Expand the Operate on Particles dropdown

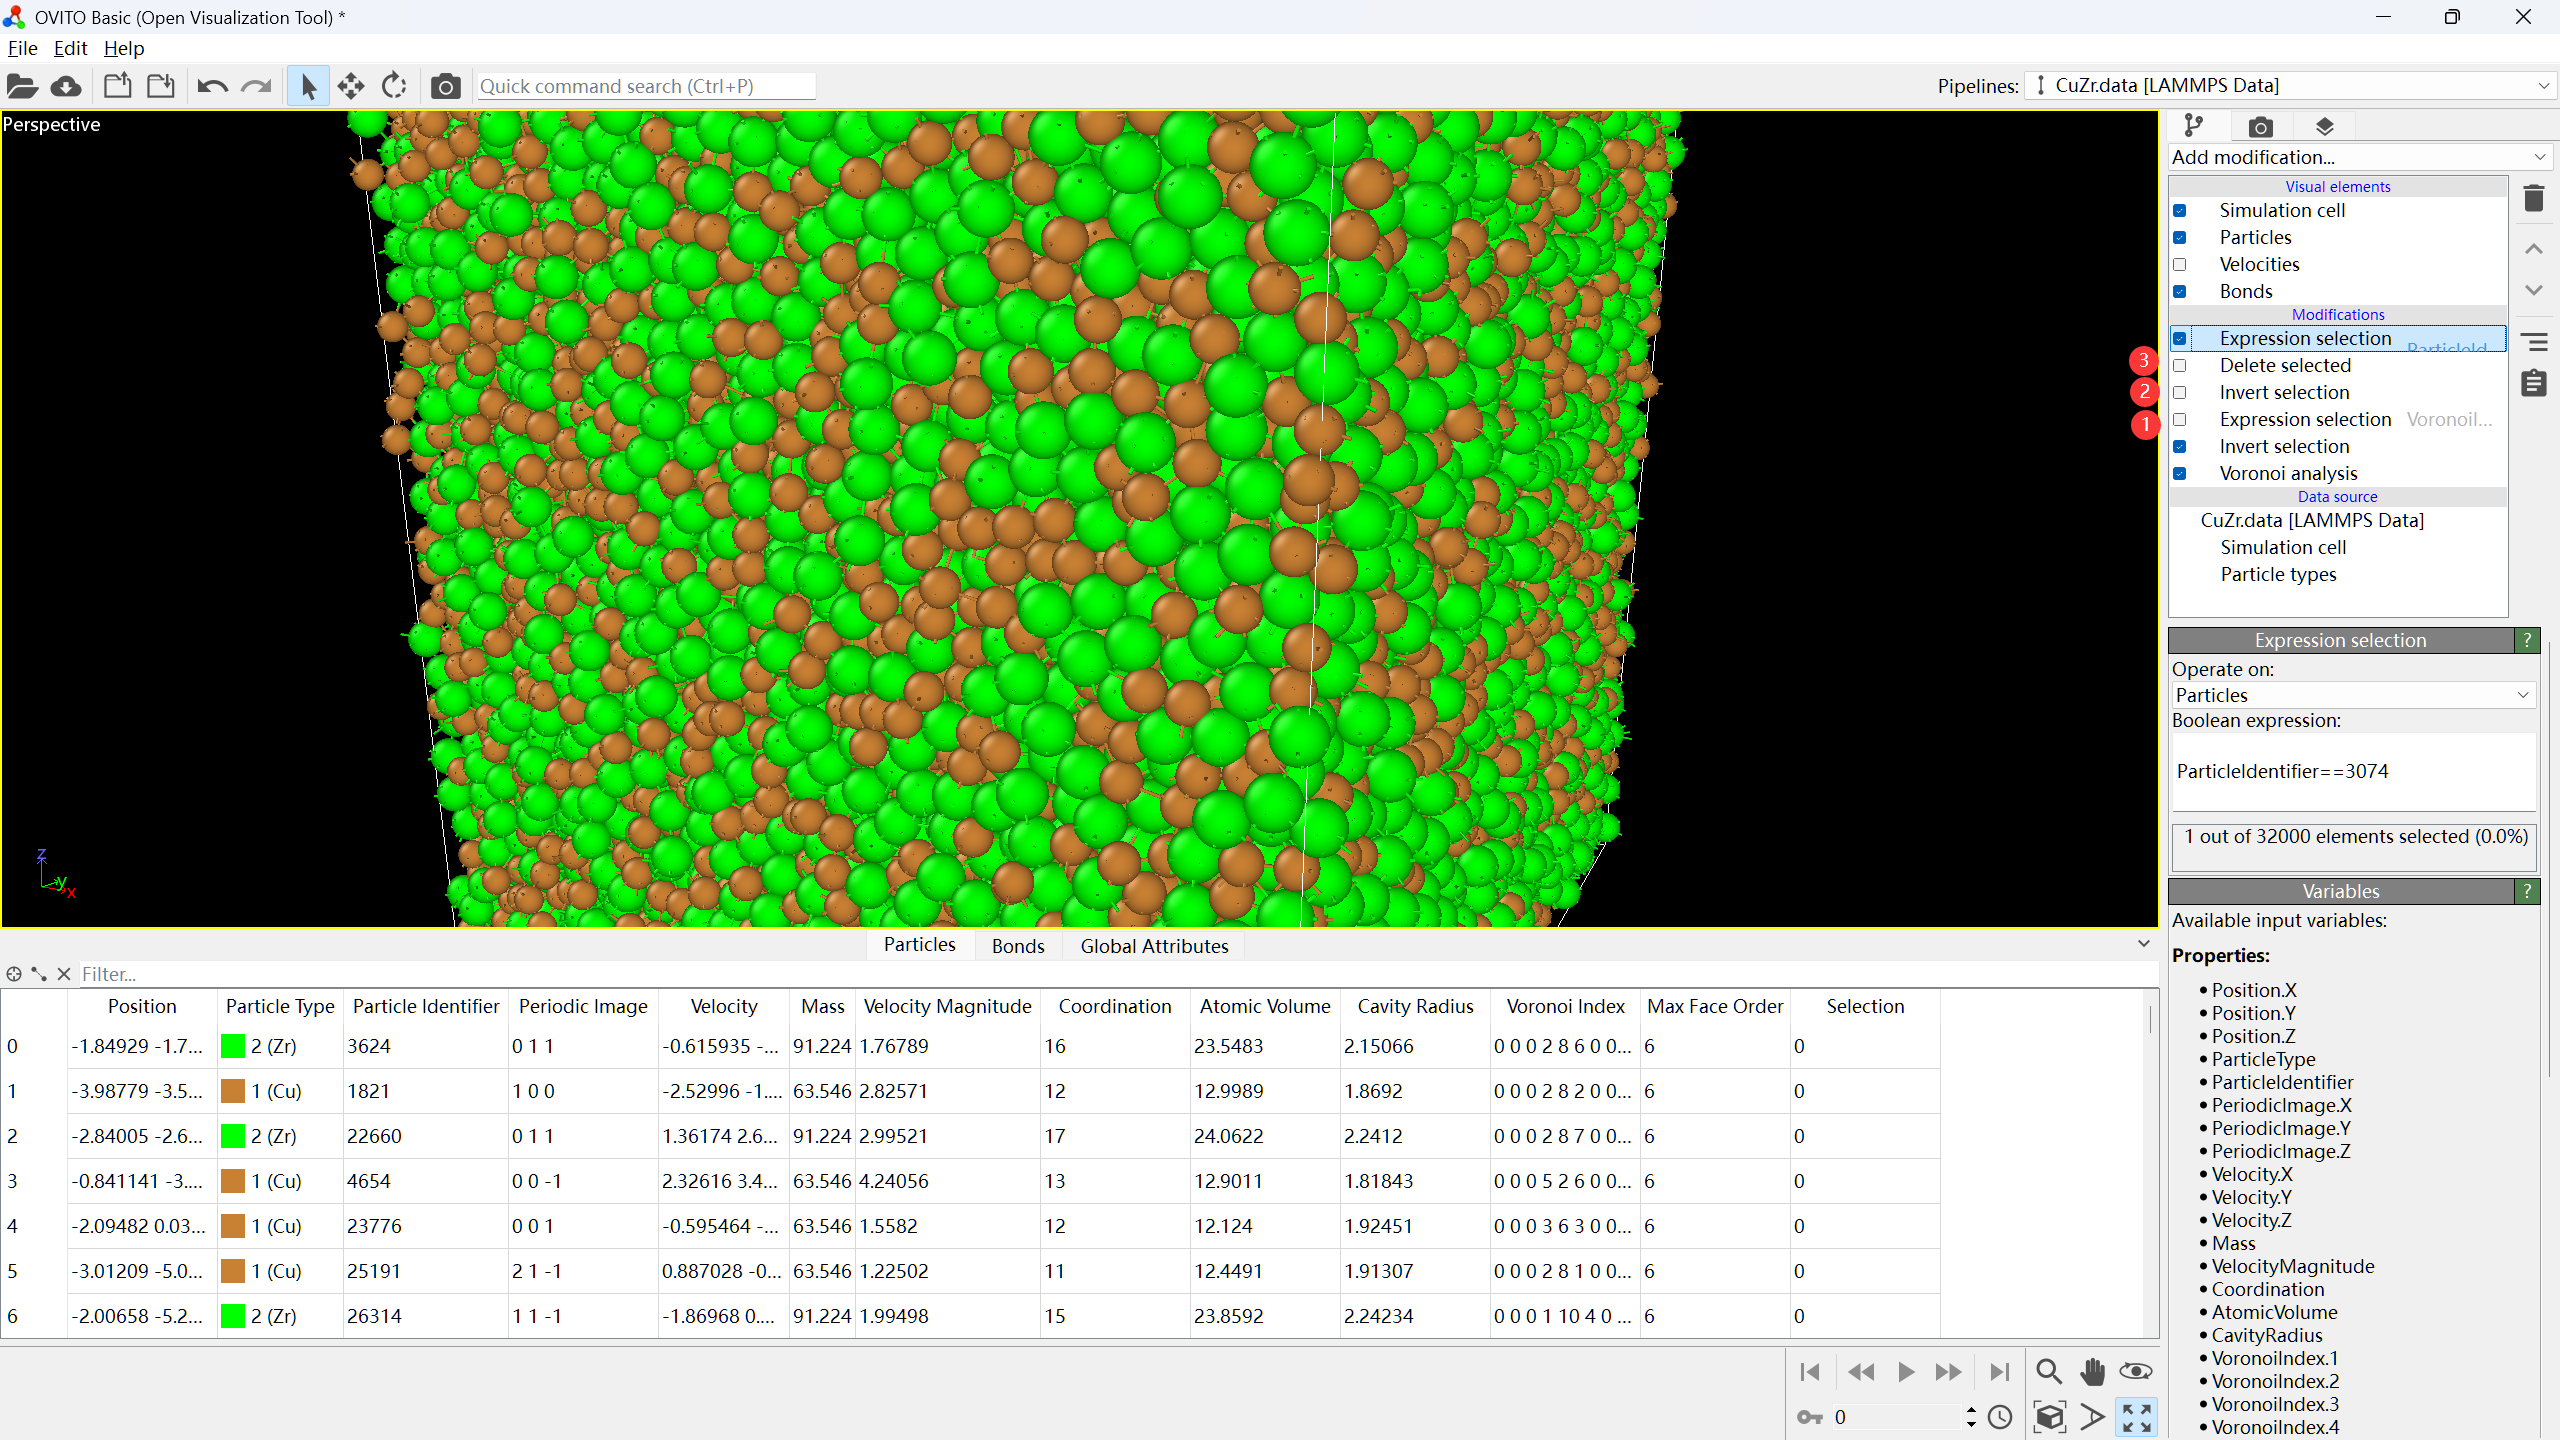click(x=2352, y=695)
